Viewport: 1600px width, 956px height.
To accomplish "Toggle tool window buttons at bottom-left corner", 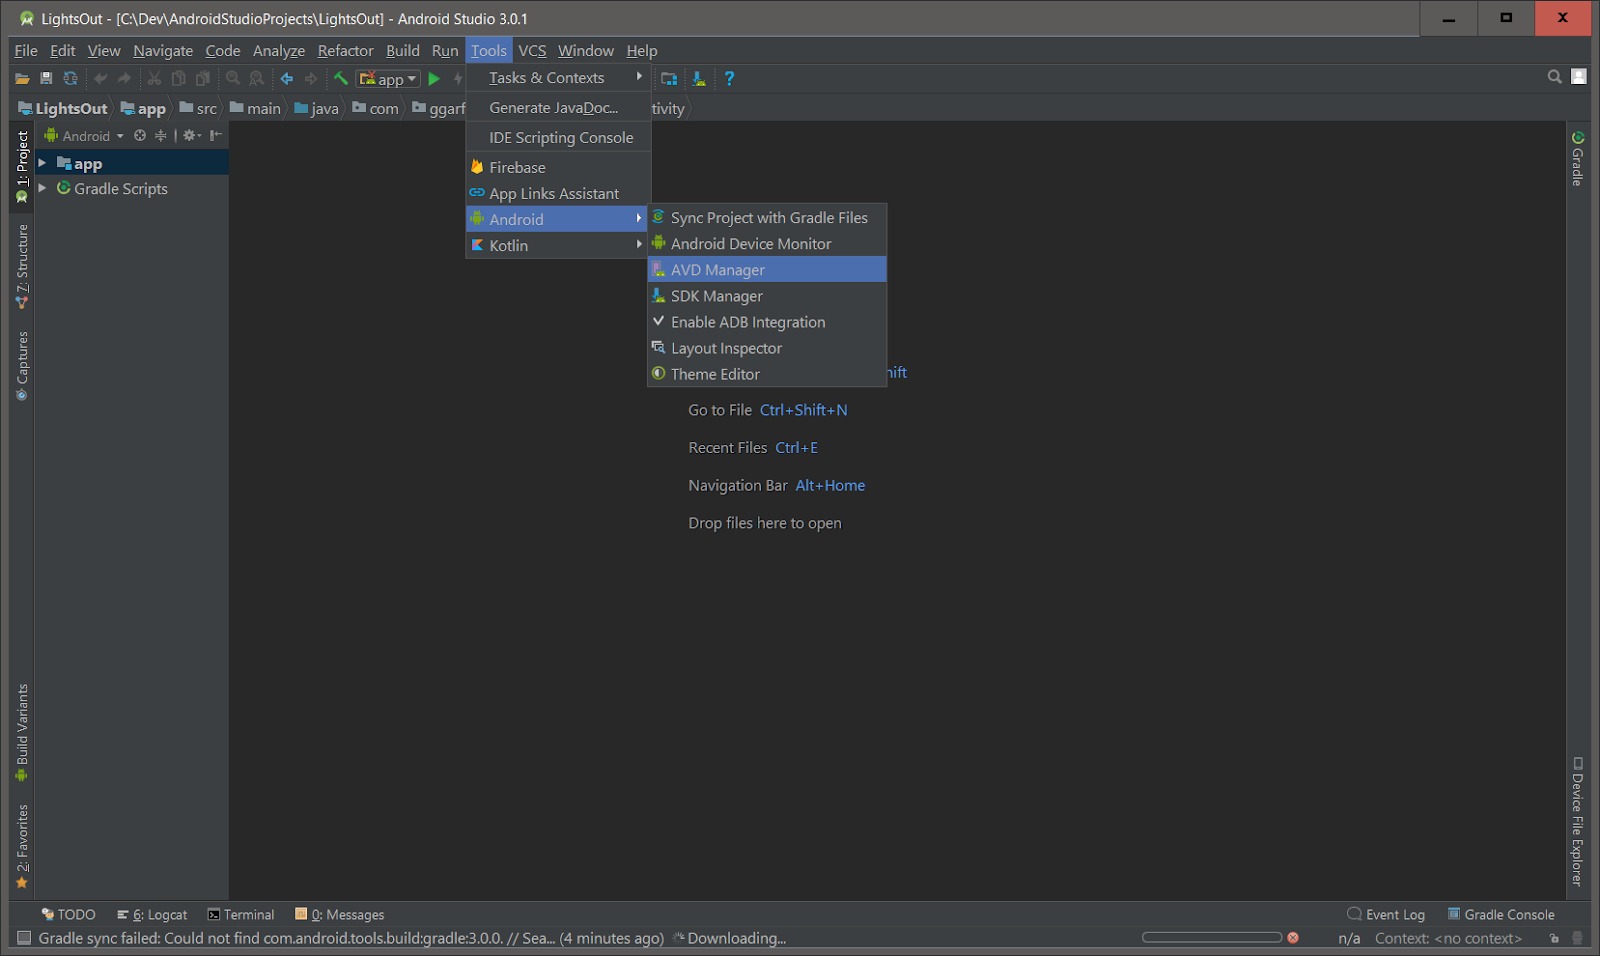I will coord(24,938).
